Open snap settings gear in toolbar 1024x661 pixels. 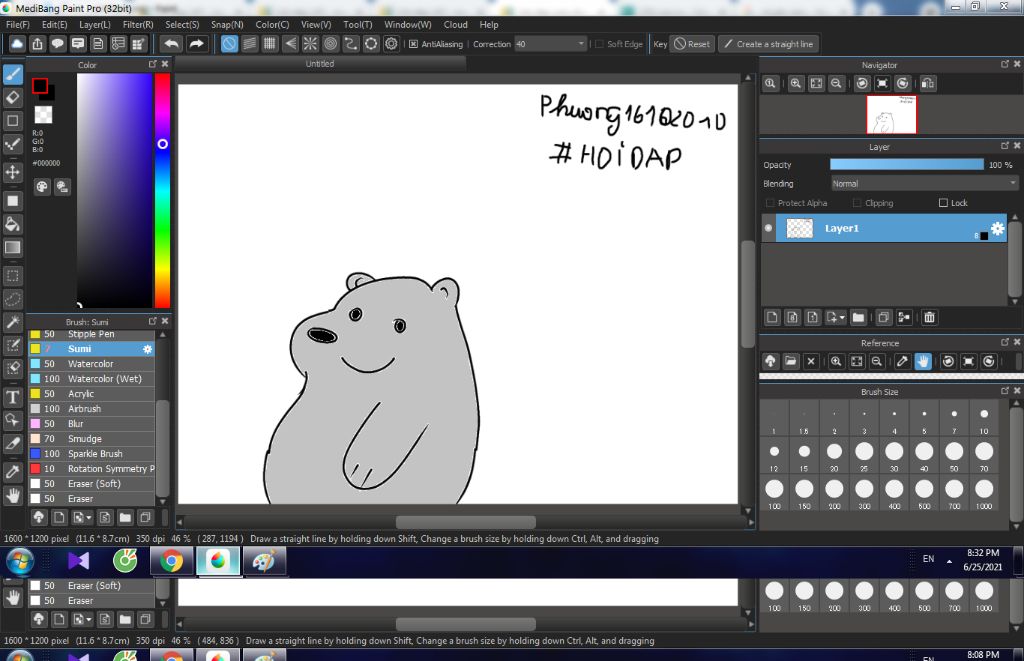click(391, 44)
